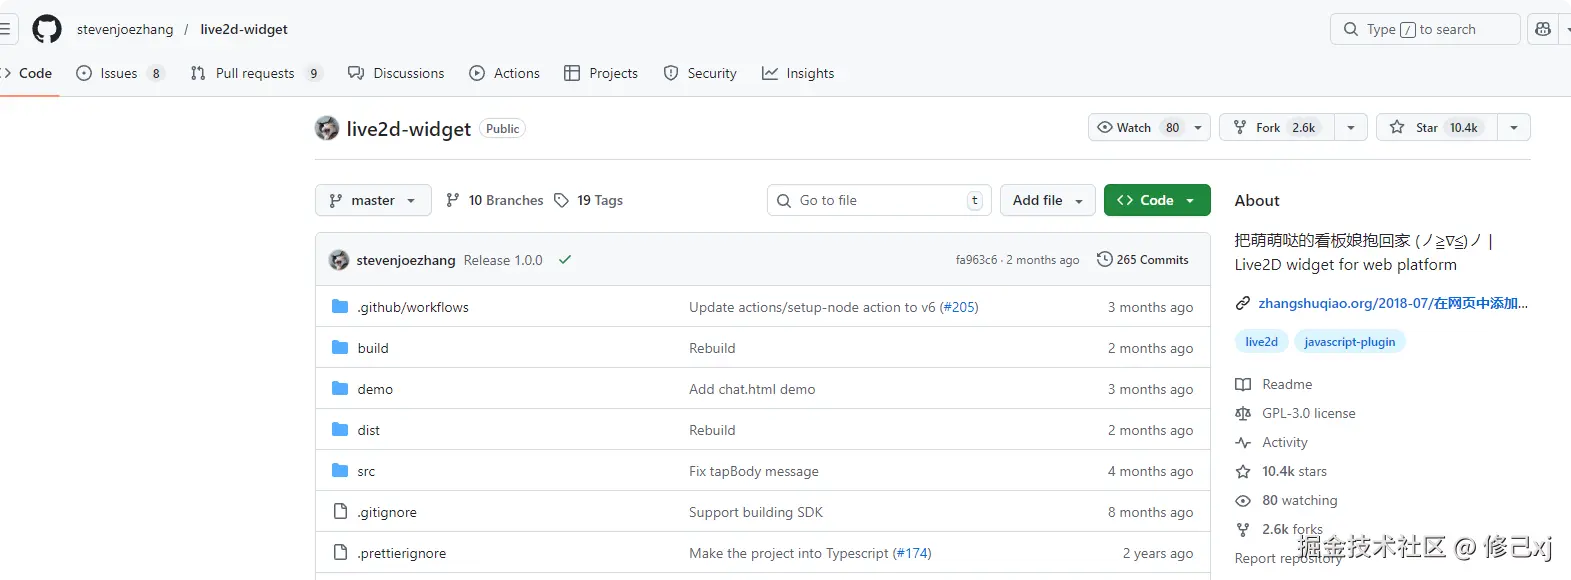The image size is (1571, 580).
Task: Open the eye icon next to 80 watching
Action: pyautogui.click(x=1243, y=500)
